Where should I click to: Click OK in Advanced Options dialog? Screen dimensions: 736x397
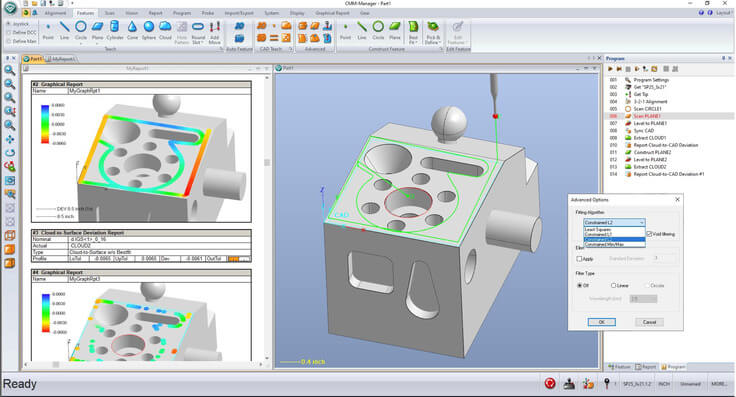click(602, 322)
